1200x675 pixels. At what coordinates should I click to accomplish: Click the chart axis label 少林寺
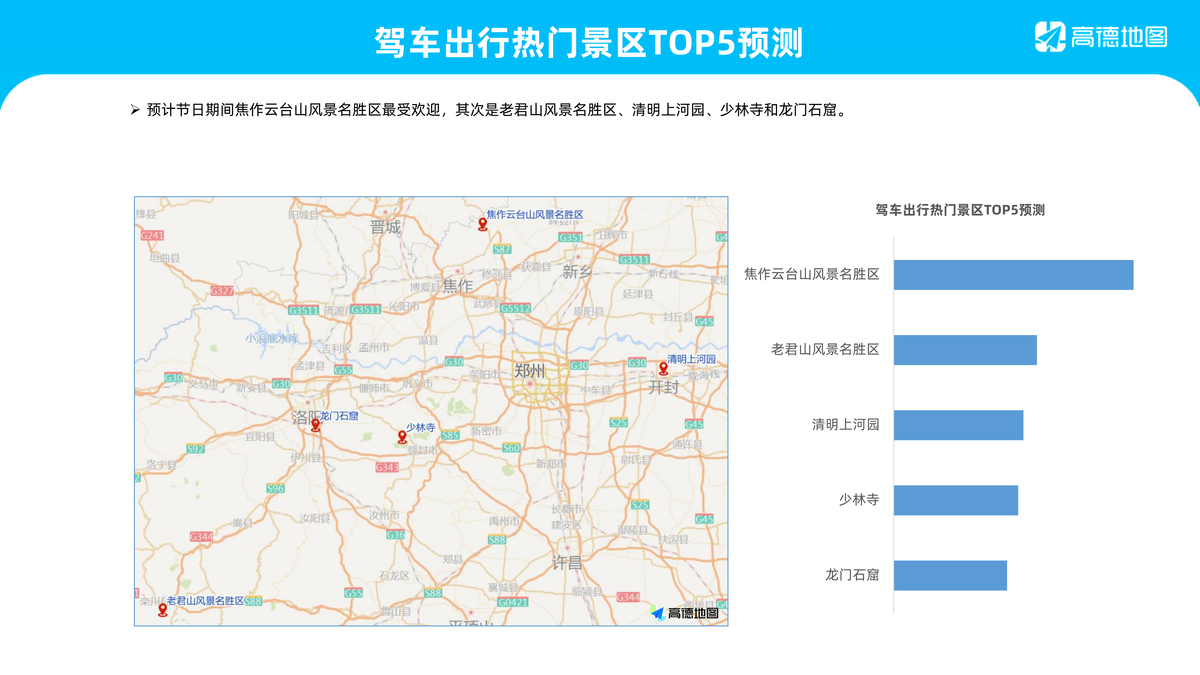(860, 499)
